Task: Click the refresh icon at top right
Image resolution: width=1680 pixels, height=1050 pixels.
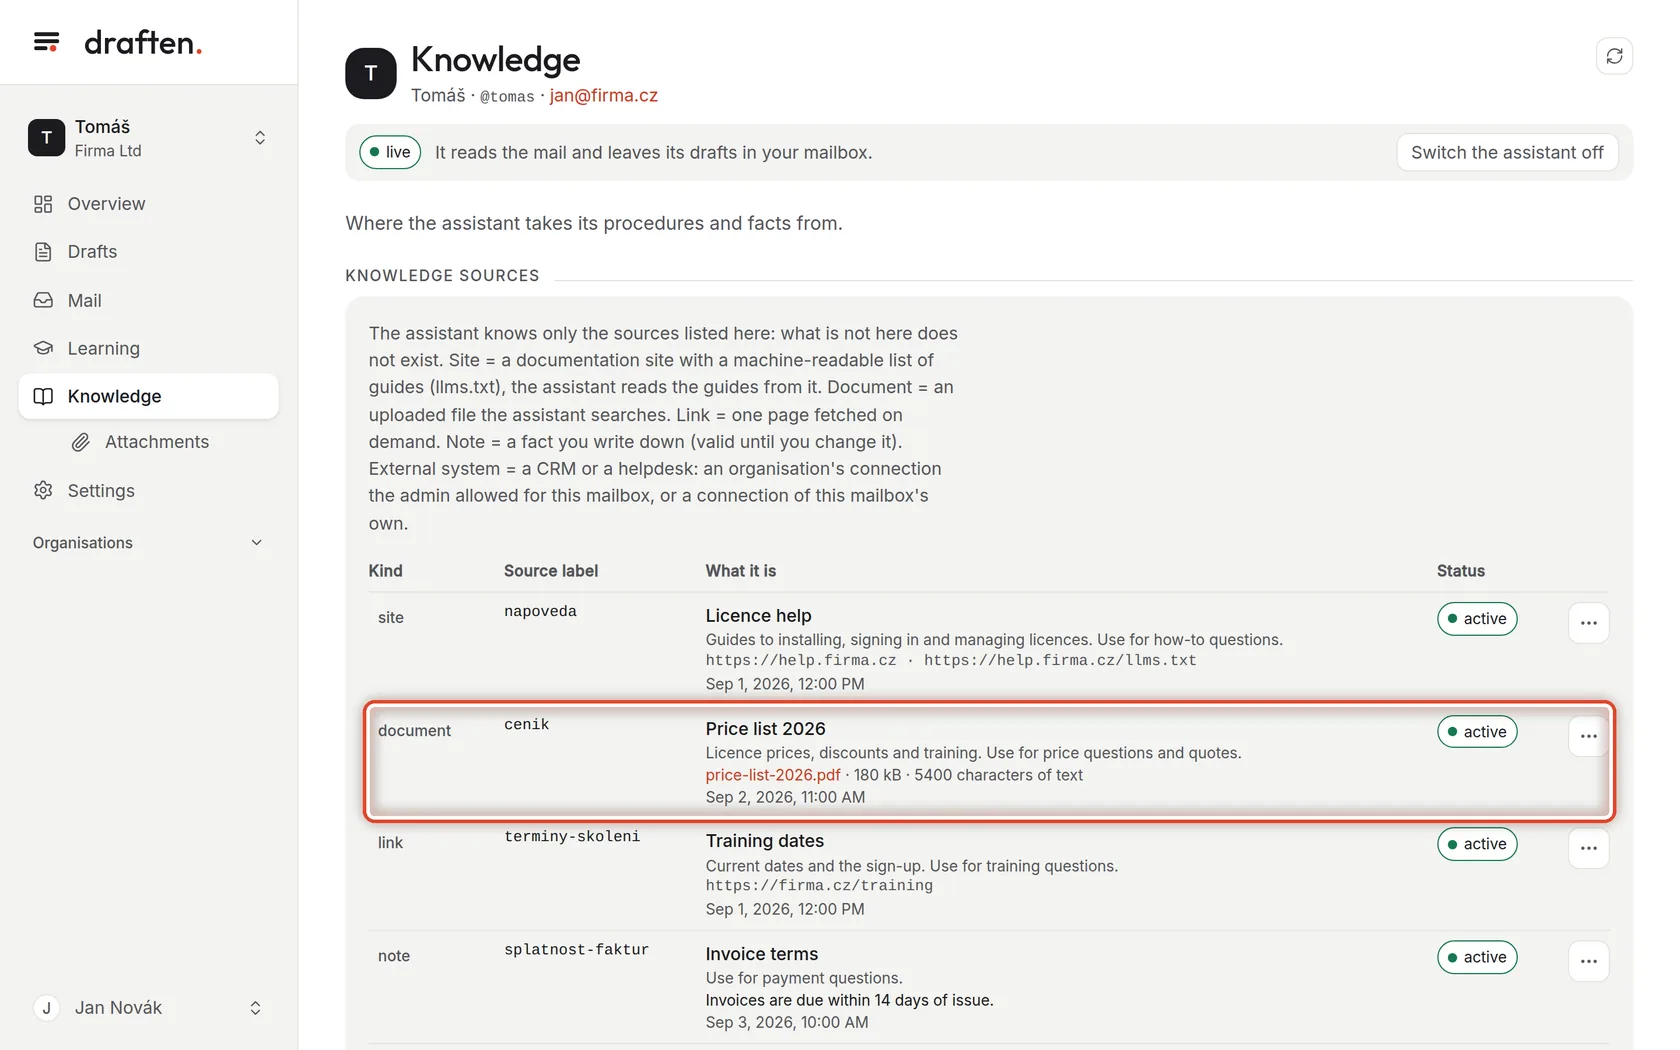Action: point(1614,56)
